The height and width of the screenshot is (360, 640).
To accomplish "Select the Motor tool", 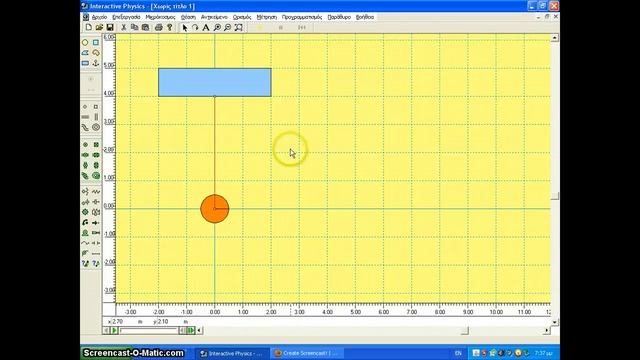I will (85, 233).
